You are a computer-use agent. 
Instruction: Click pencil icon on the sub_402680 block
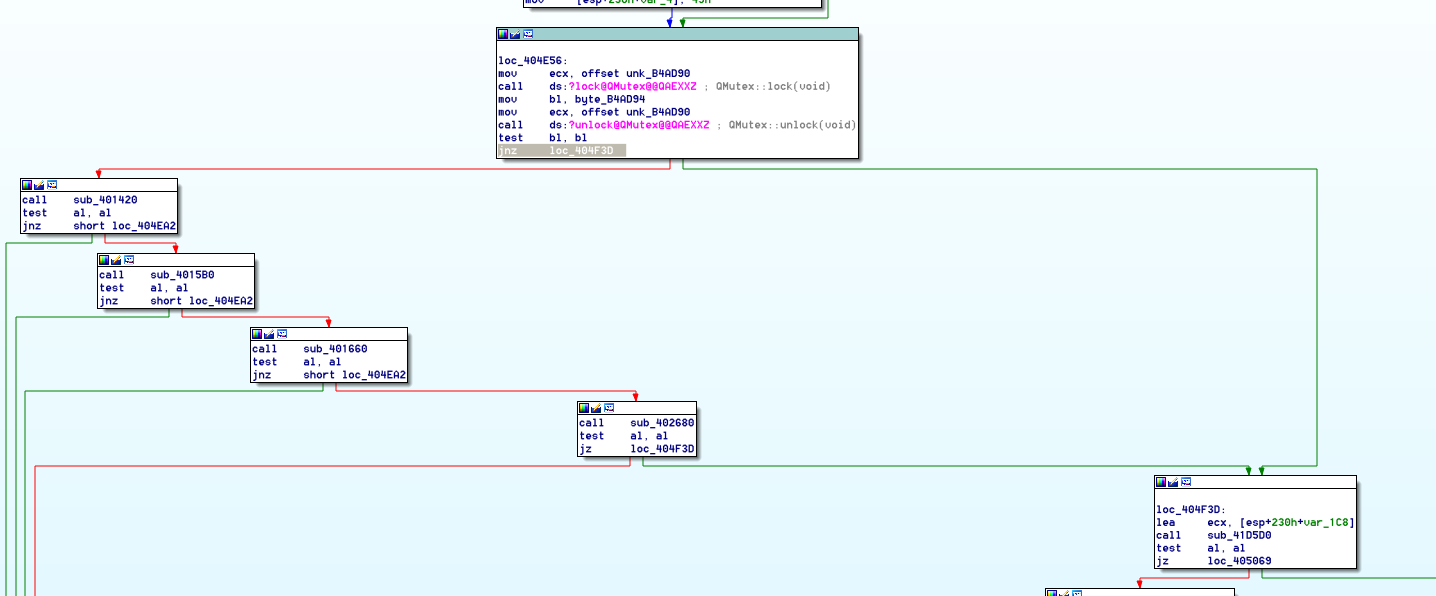[596, 408]
